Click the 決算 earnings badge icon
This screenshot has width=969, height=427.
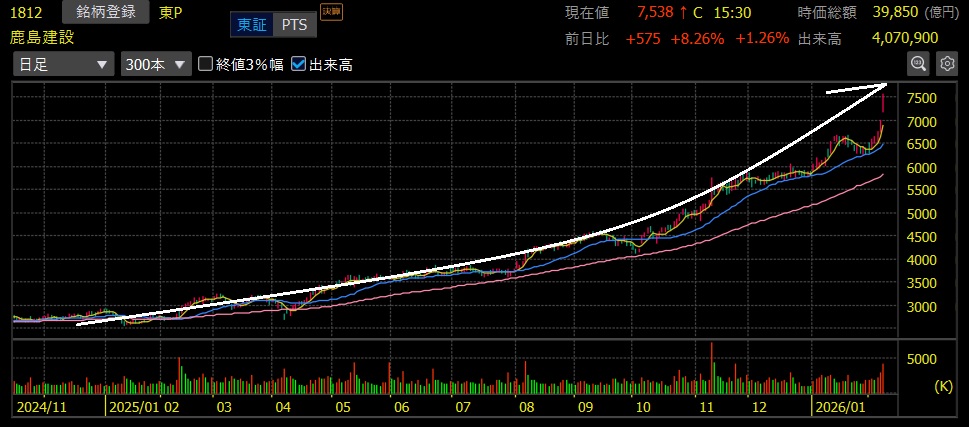(329, 12)
